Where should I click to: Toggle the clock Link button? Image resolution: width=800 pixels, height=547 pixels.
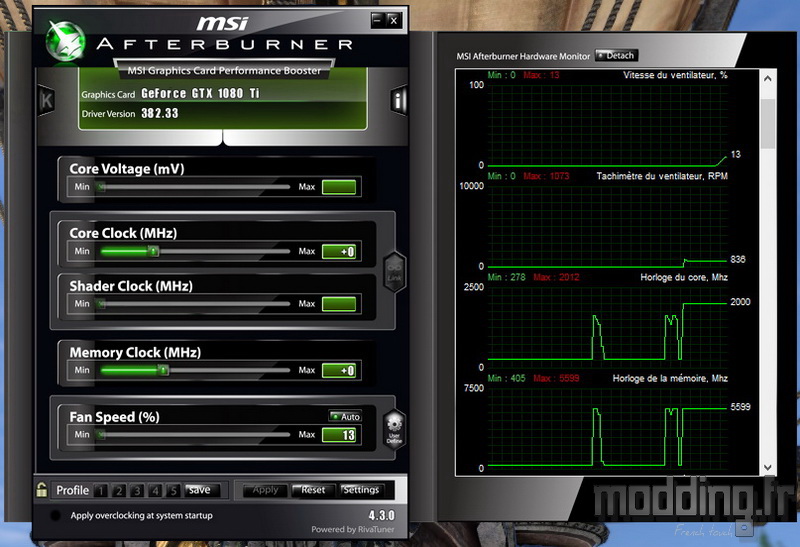tap(394, 271)
